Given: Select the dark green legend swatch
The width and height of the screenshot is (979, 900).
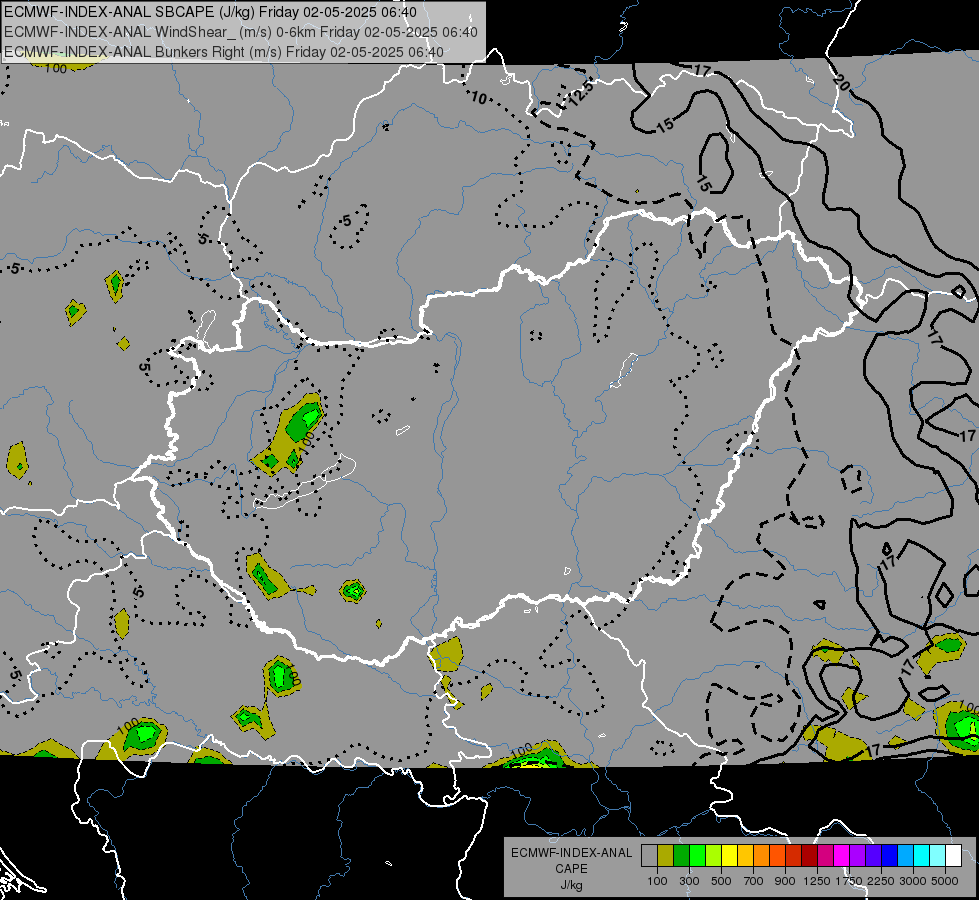Looking at the screenshot, I should point(681,856).
